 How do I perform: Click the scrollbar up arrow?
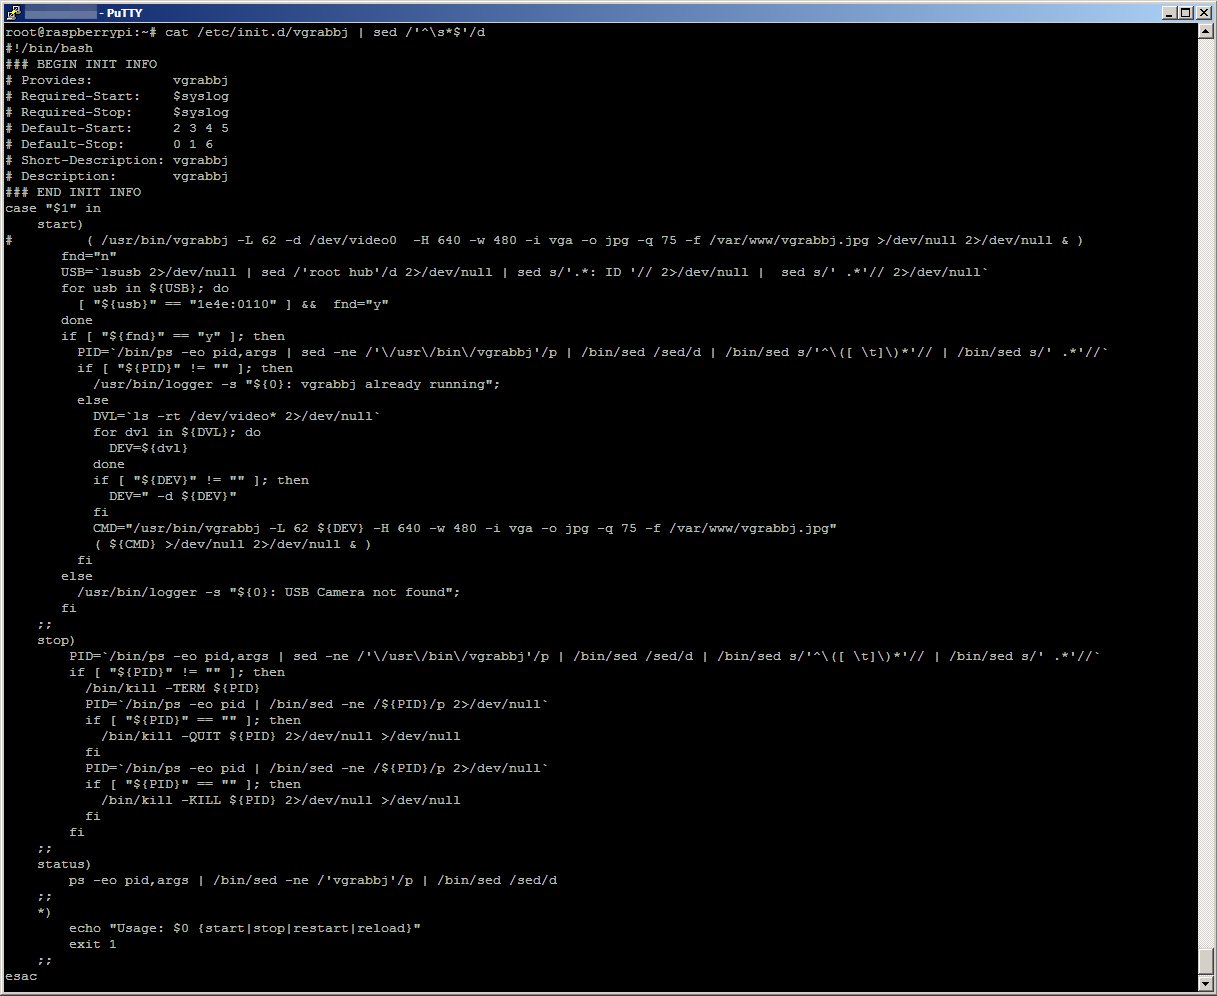click(1205, 31)
